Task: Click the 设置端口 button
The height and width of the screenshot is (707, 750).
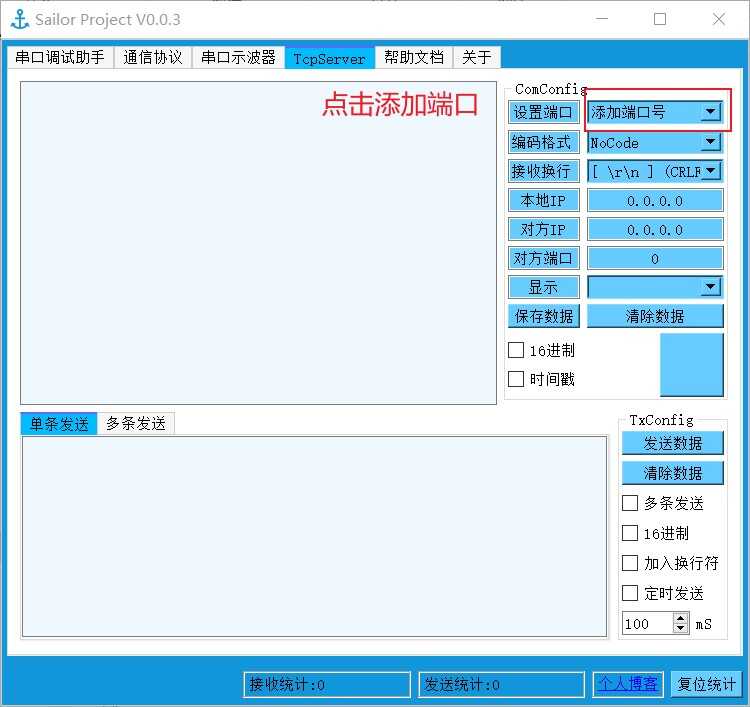Action: 543,112
